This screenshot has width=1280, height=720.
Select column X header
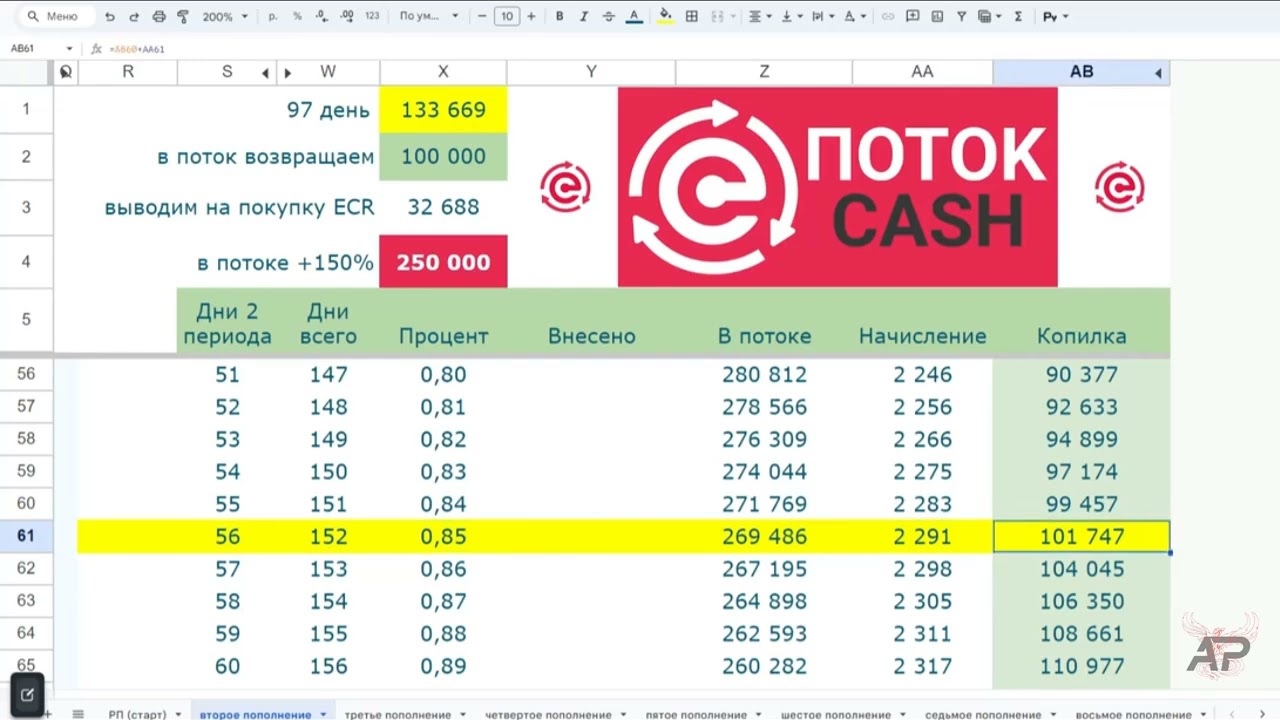click(443, 72)
